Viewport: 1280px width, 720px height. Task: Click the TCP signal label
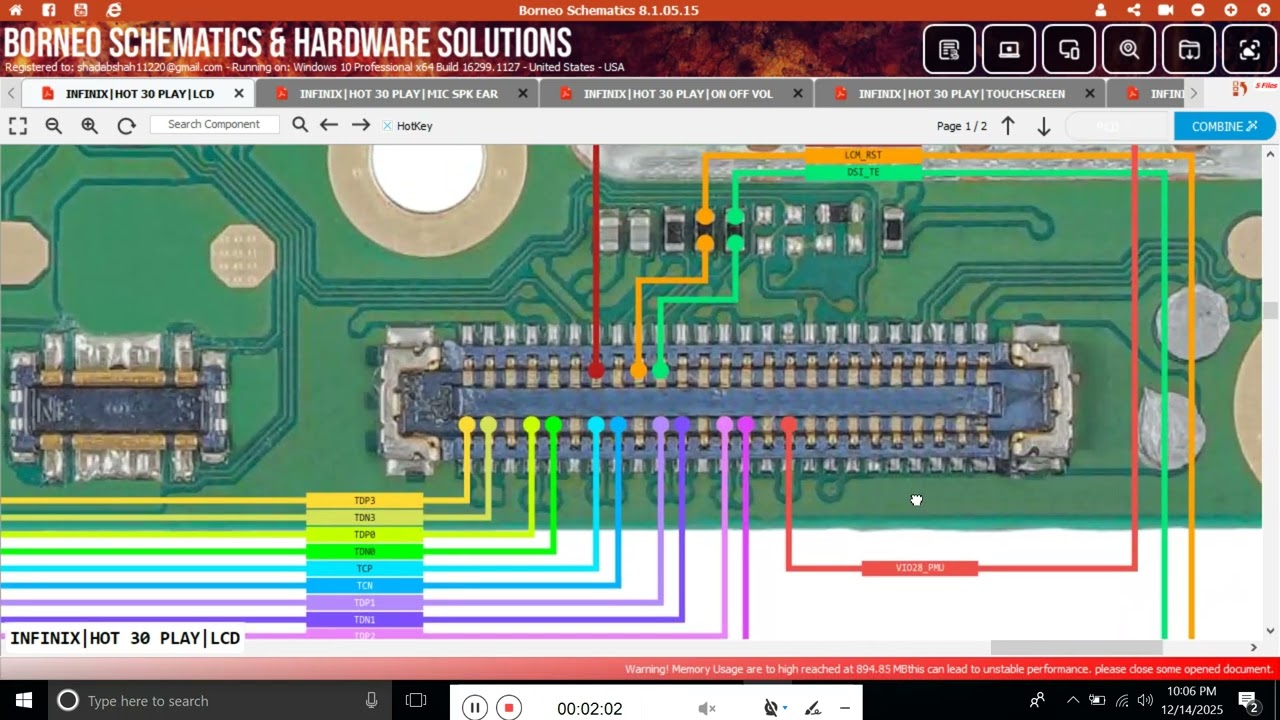point(364,568)
